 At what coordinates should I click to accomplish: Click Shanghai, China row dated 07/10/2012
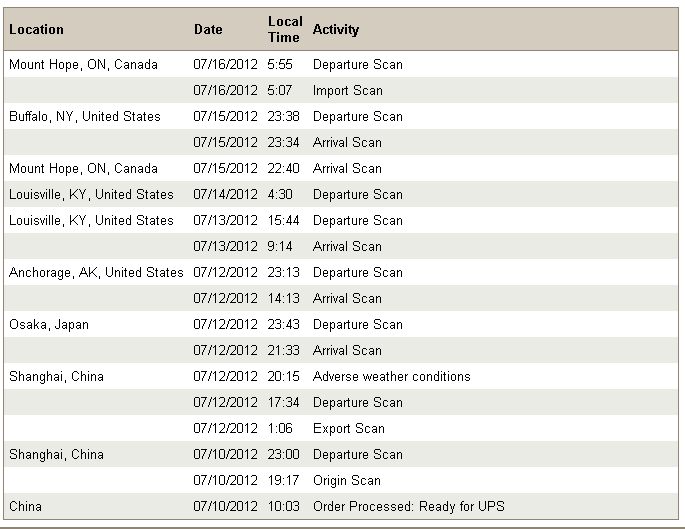[x=341, y=454]
